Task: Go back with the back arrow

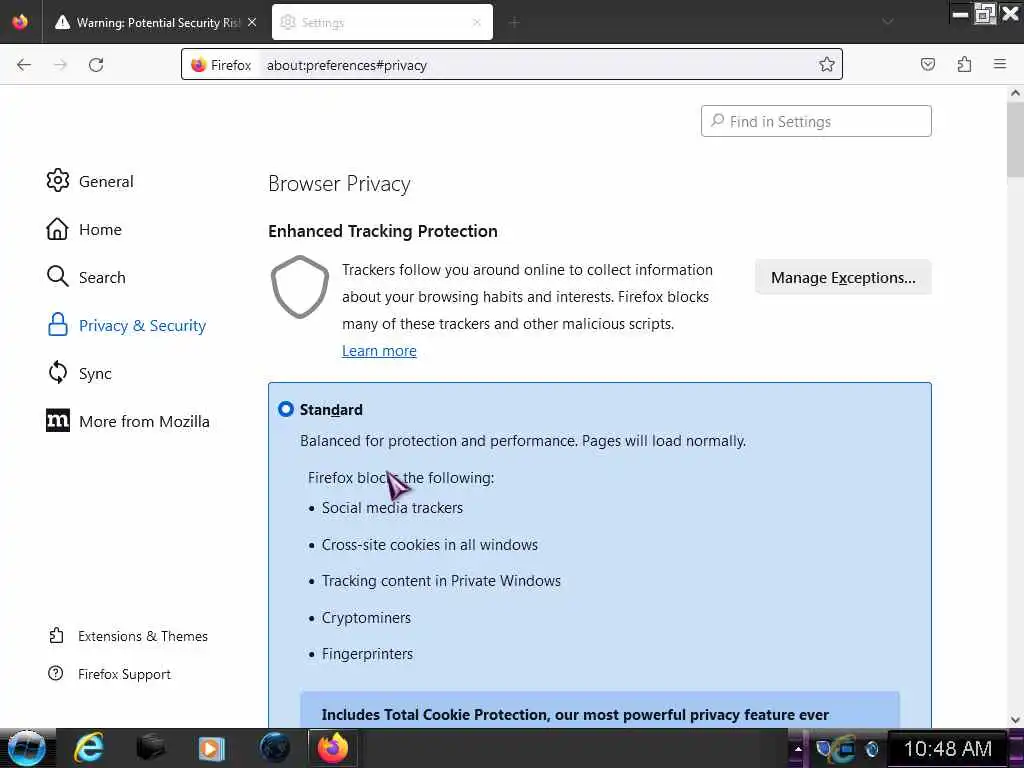Action: [24, 65]
